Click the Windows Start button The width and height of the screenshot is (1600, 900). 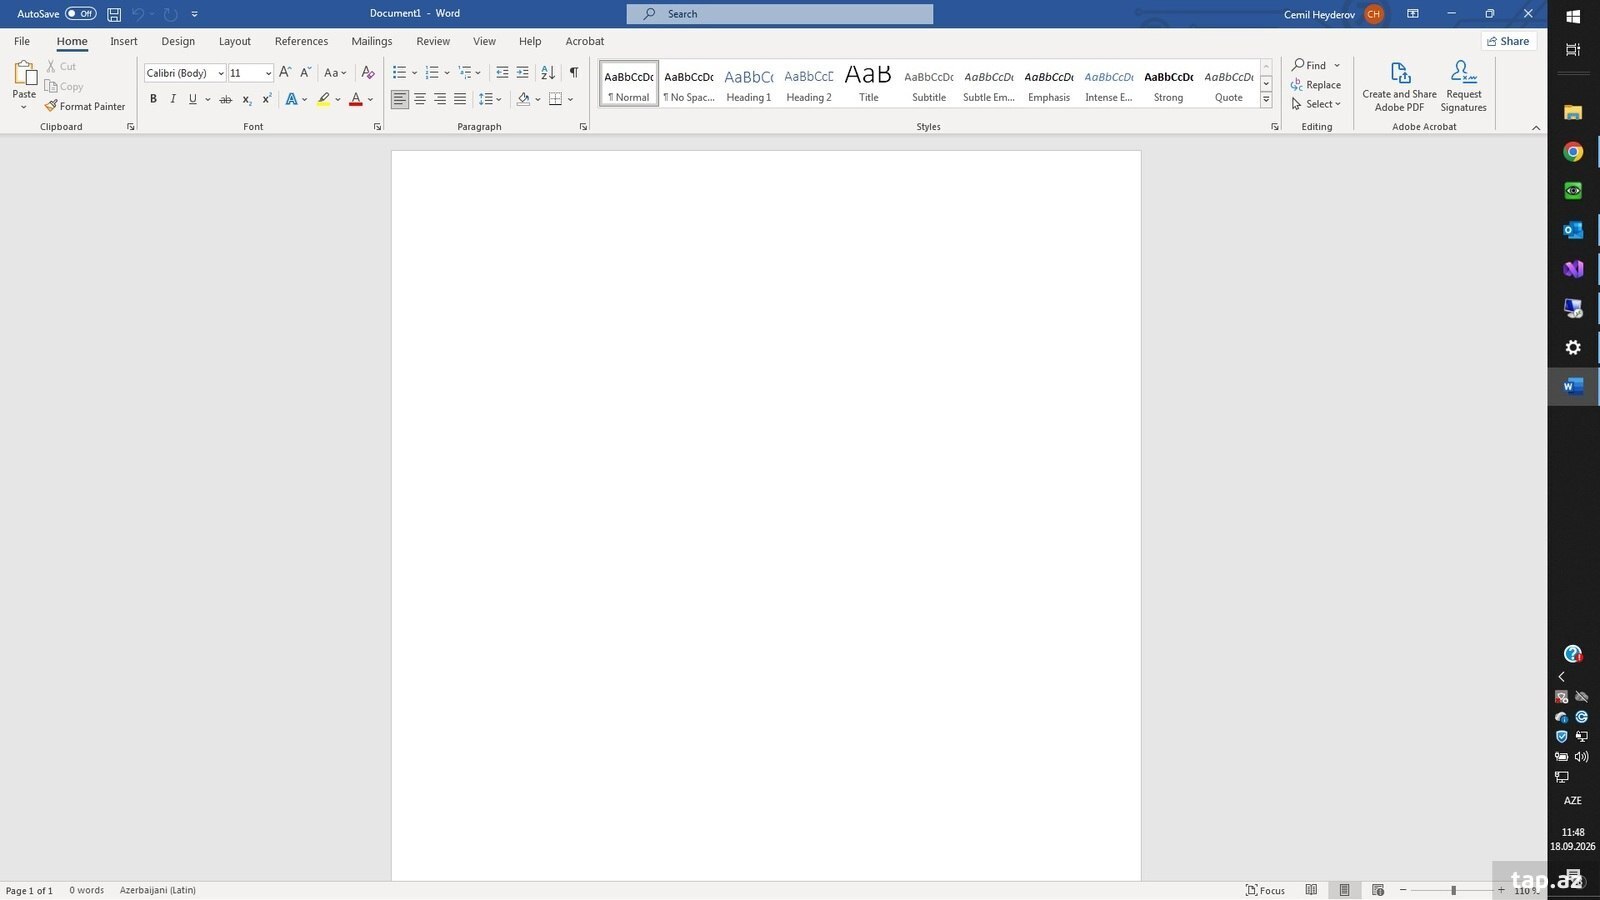1573,16
